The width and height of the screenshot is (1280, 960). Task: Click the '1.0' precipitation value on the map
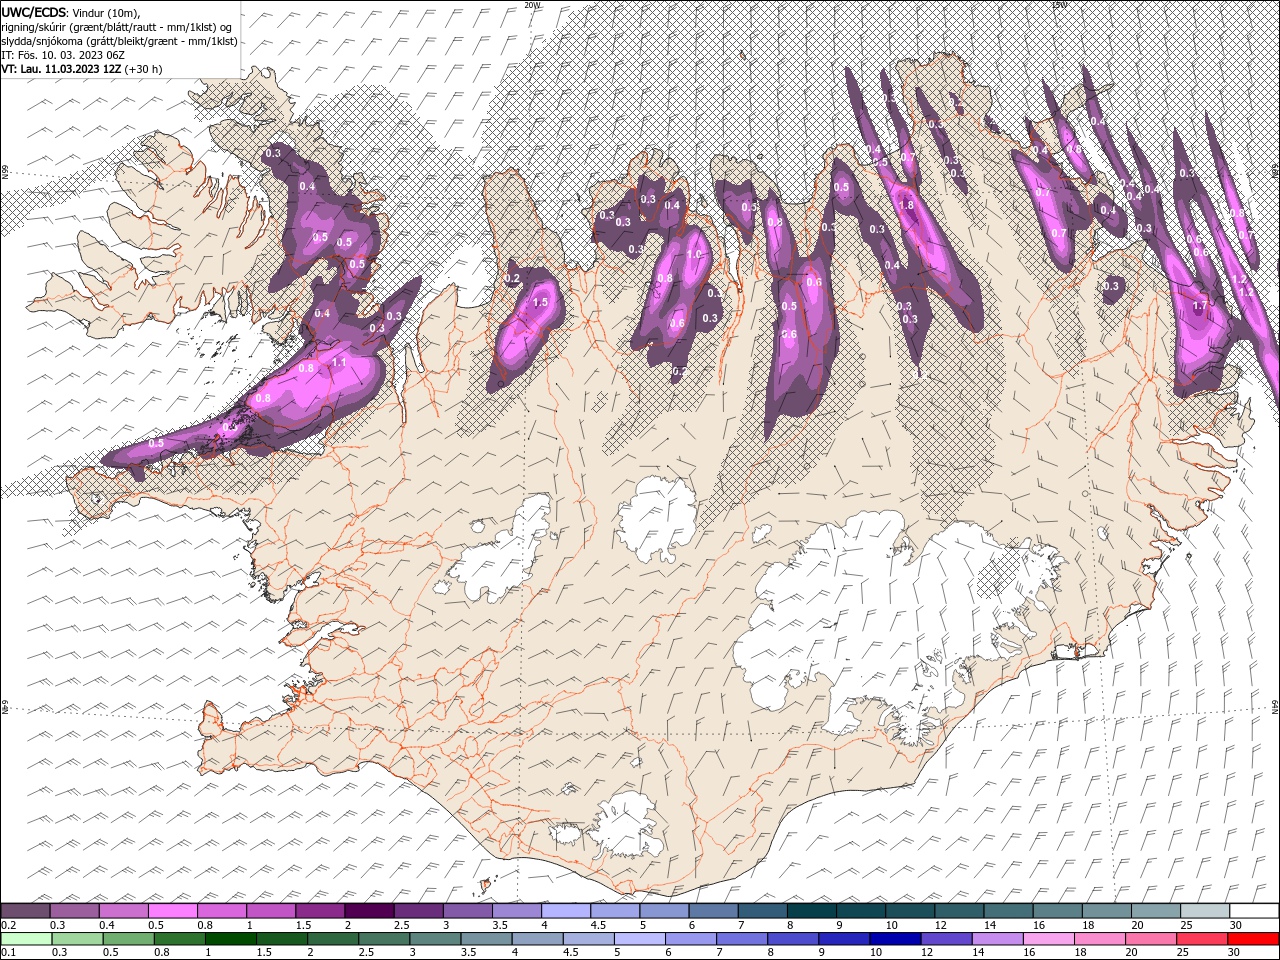coord(696,254)
